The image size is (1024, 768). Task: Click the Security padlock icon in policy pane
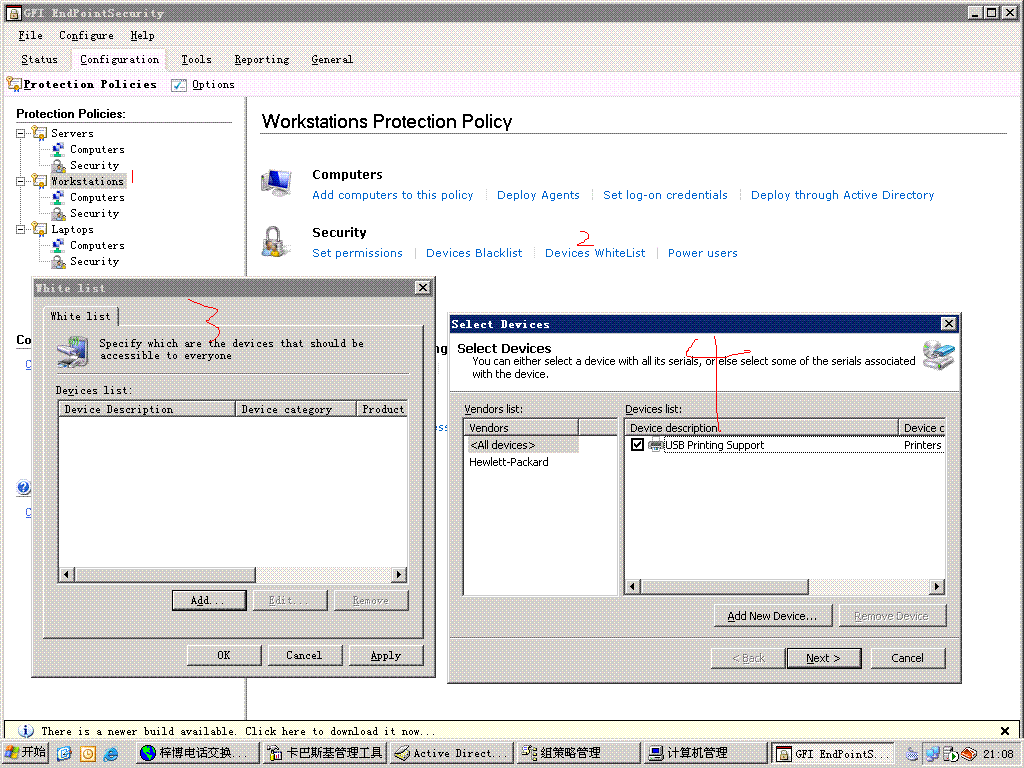tap(276, 242)
